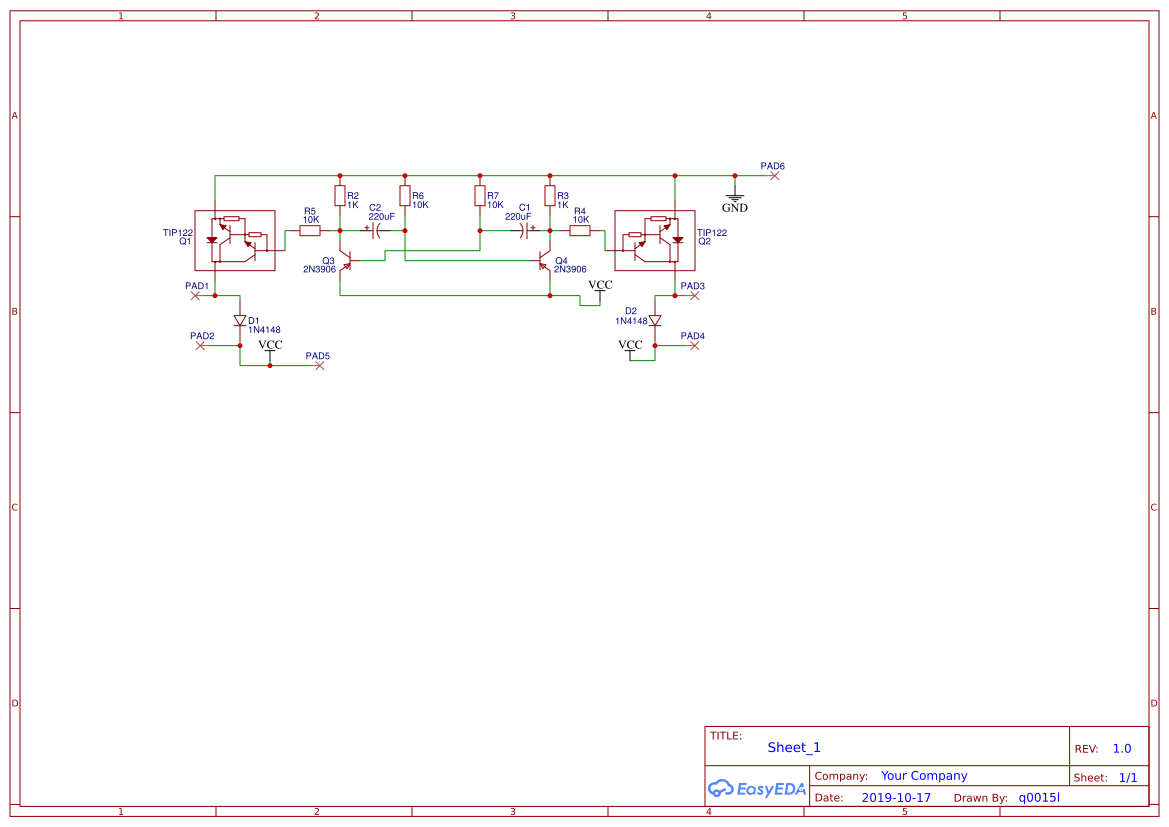This screenshot has width=1169, height=827.
Task: Click the GND ground symbol near PAD6
Action: click(734, 197)
